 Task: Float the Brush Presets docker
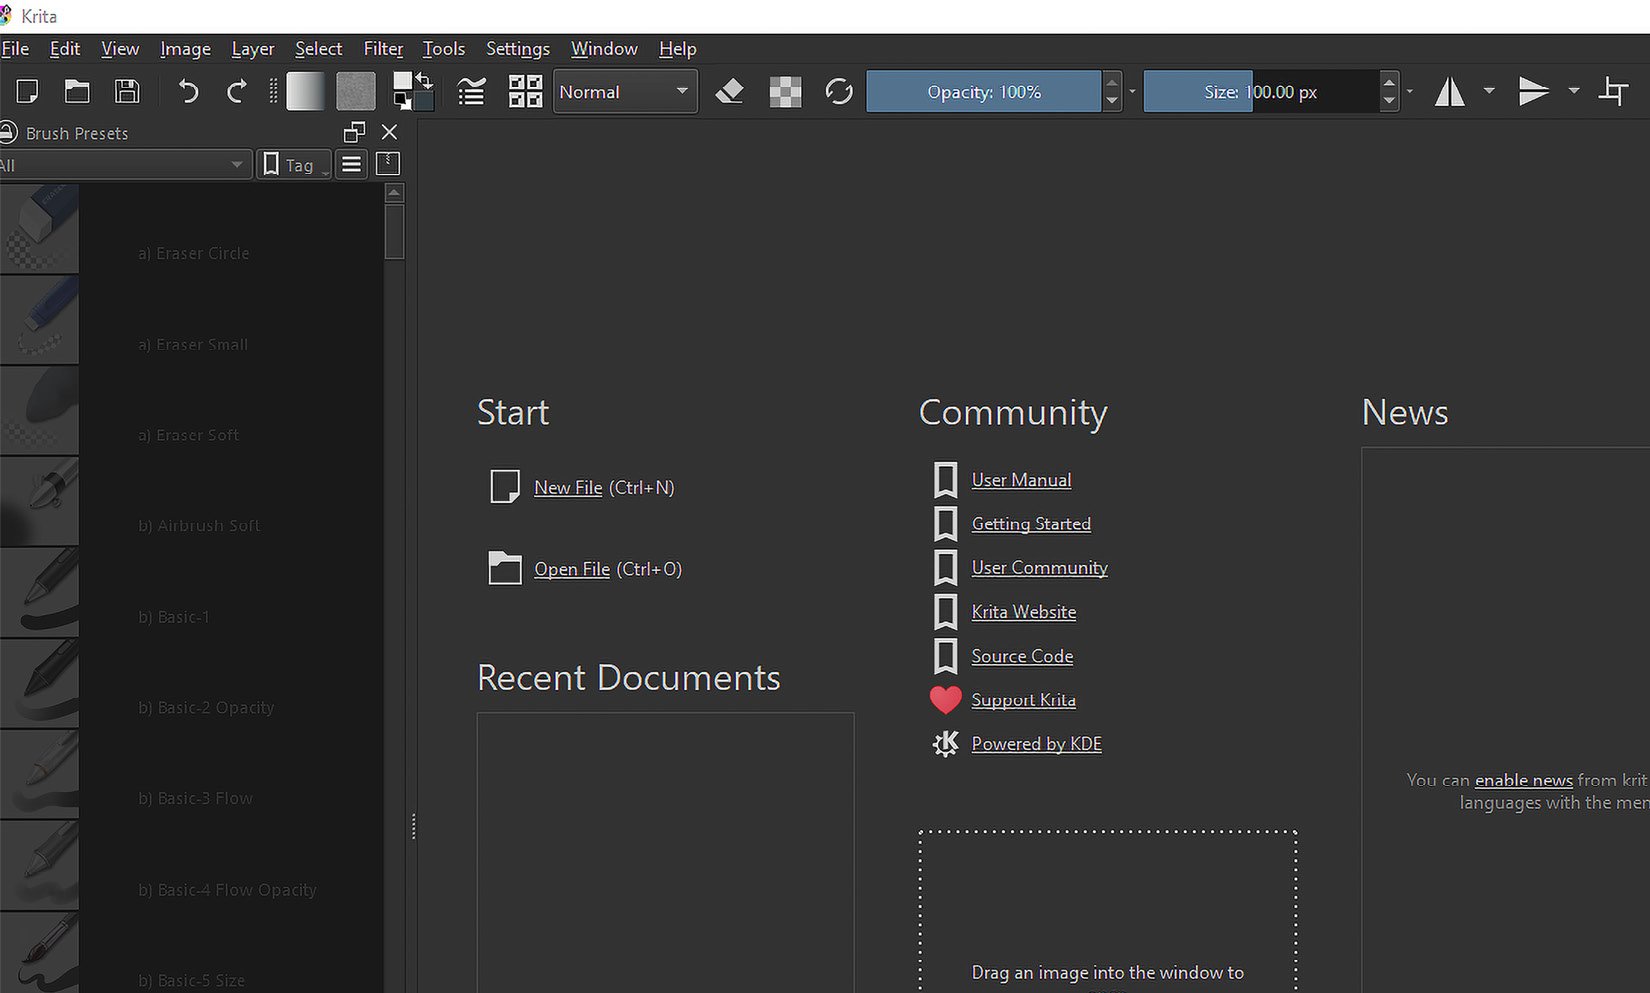point(354,132)
